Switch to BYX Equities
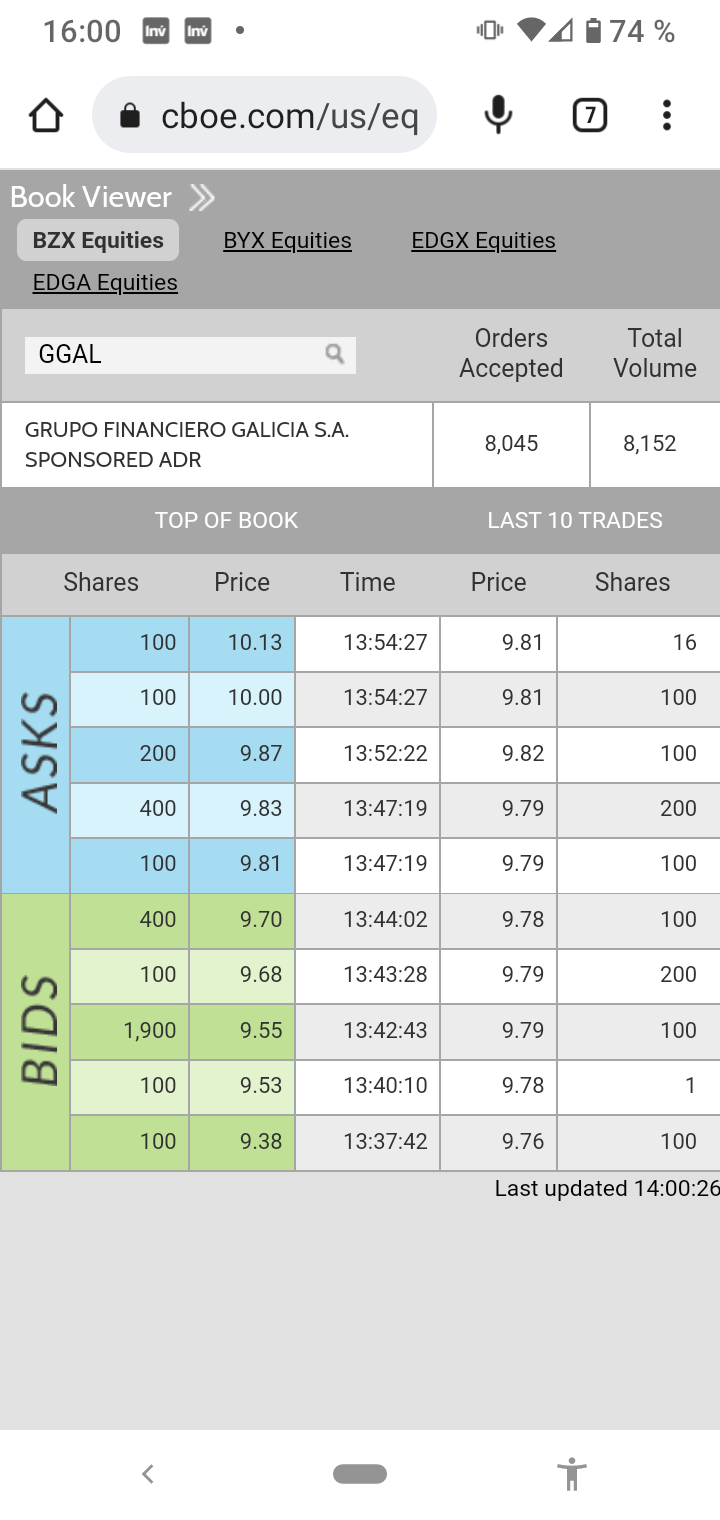720x1520 pixels. click(x=288, y=241)
